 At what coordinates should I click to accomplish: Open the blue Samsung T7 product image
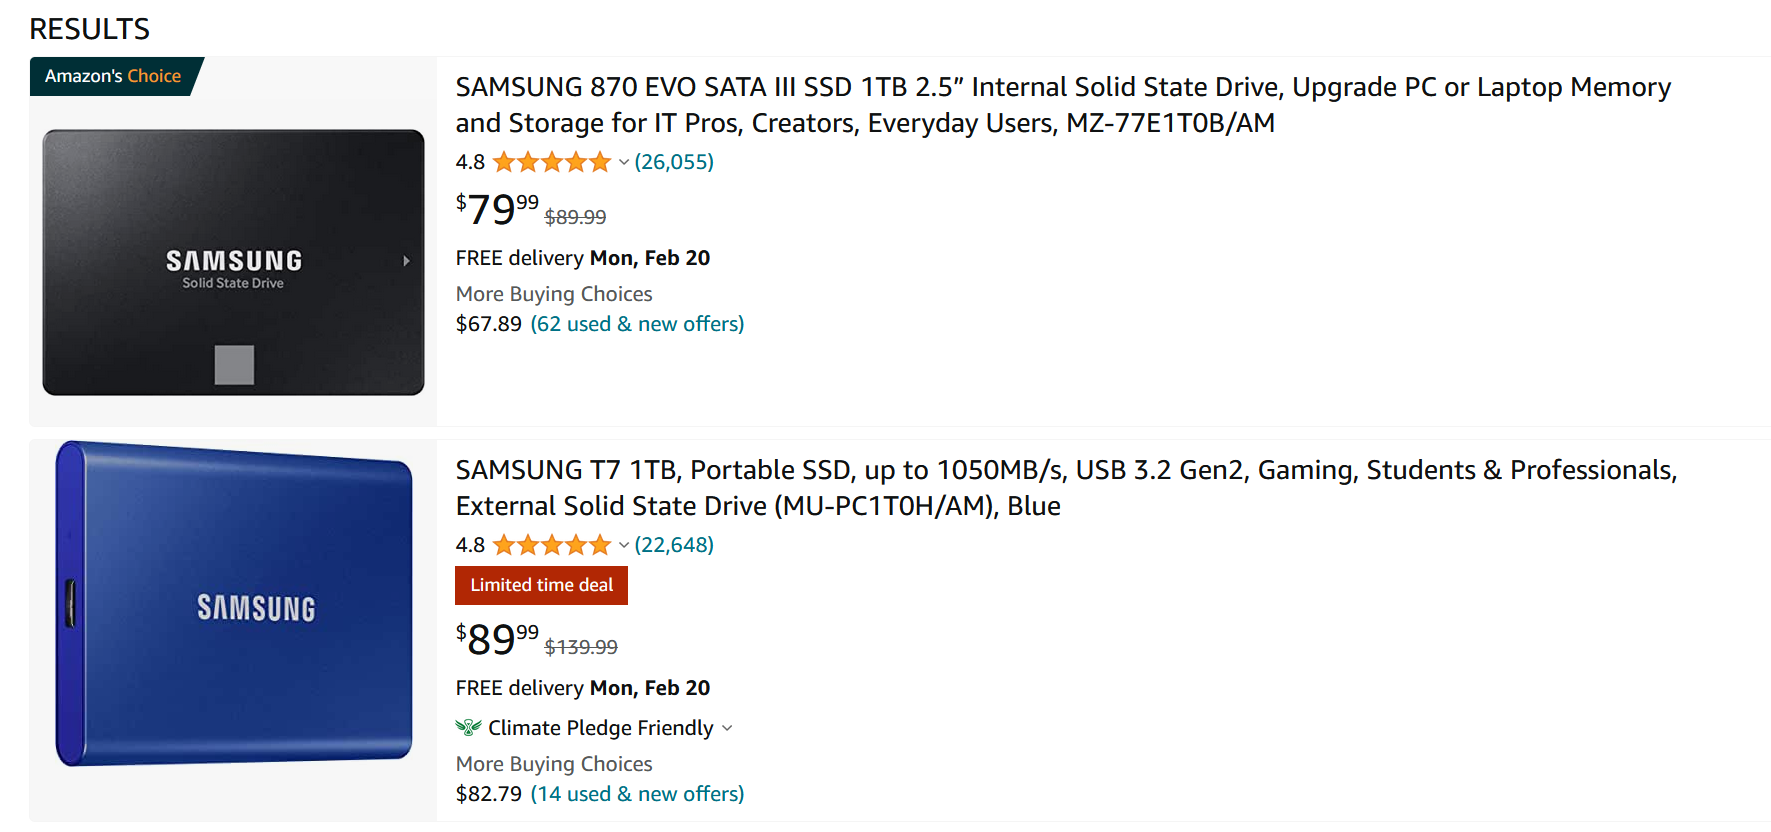[233, 604]
